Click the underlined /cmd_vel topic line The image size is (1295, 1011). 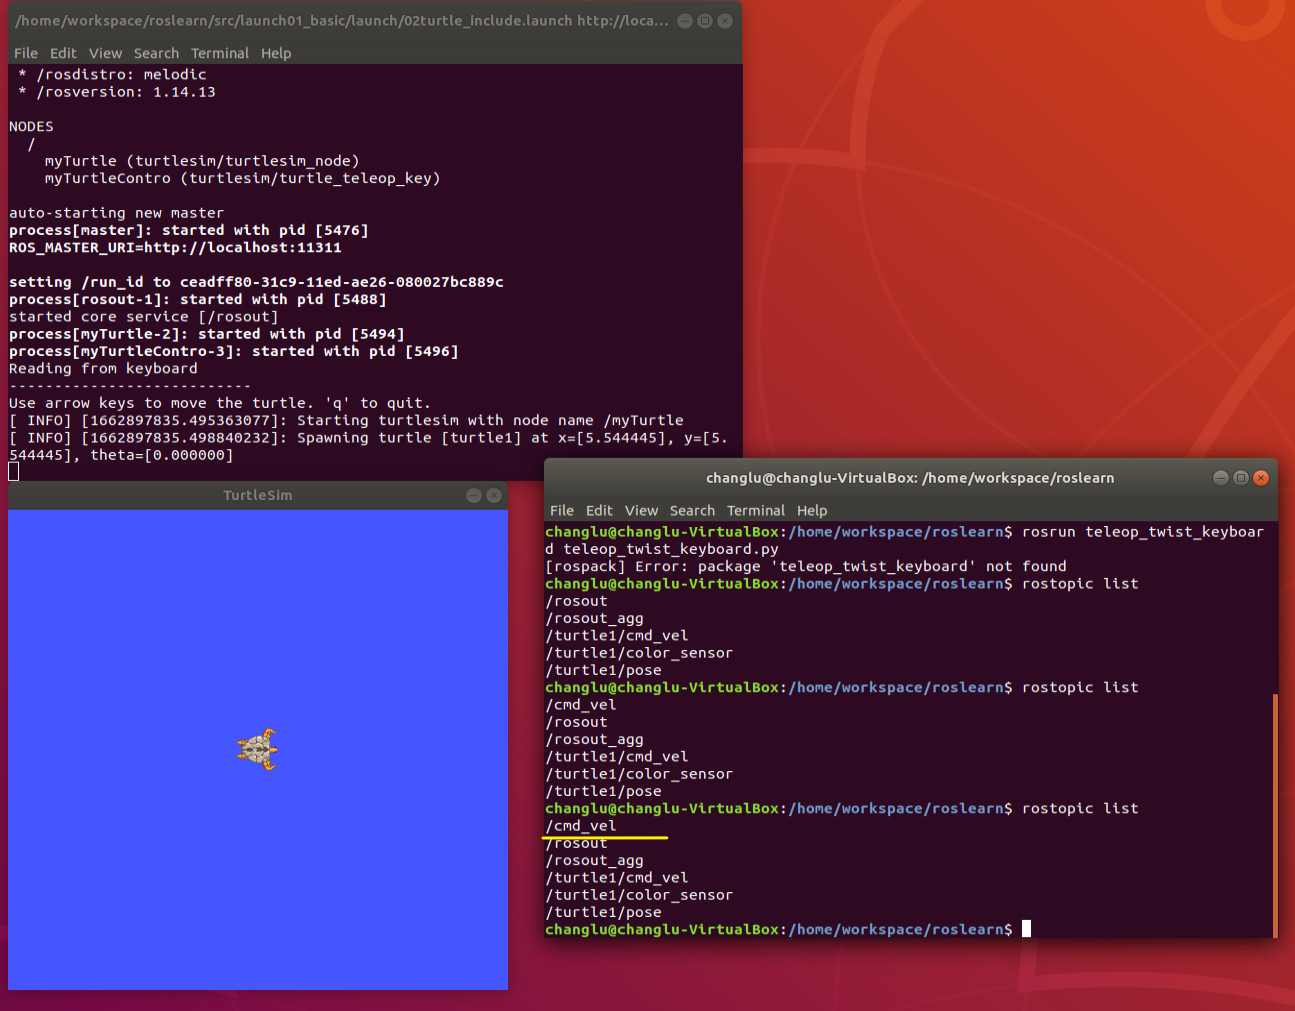581,826
